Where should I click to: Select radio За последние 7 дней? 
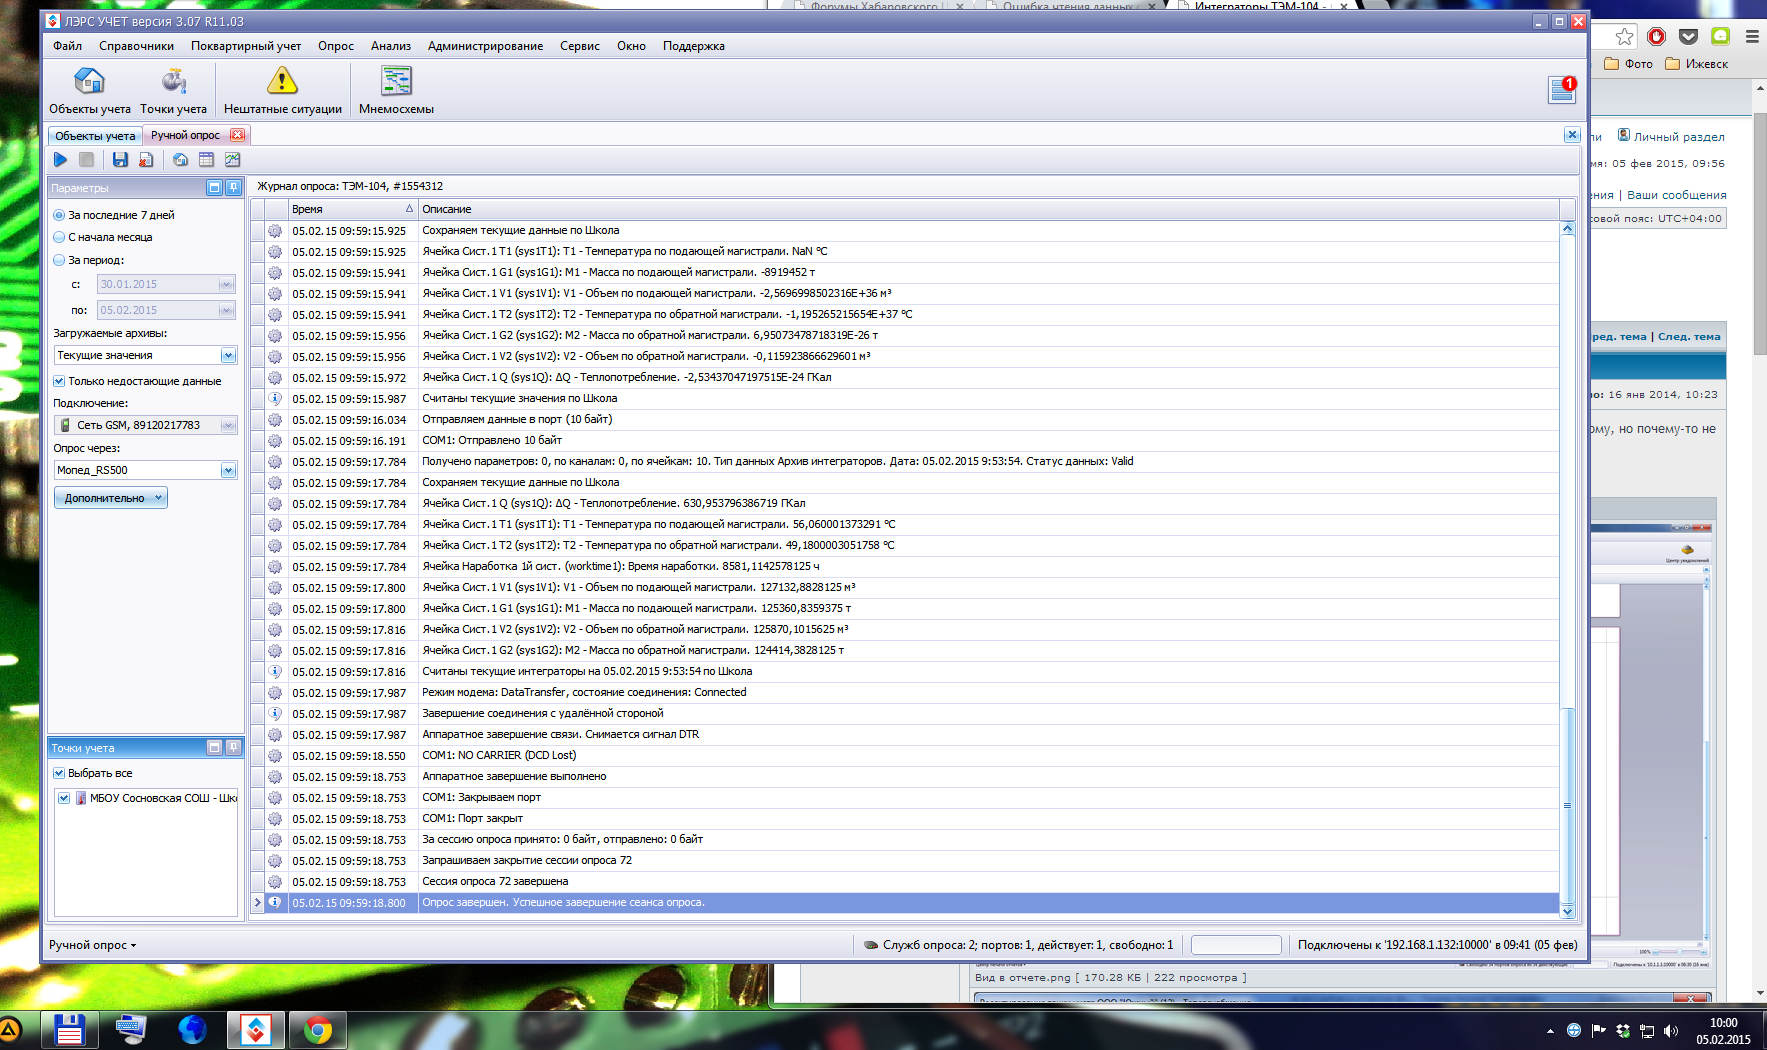click(59, 215)
